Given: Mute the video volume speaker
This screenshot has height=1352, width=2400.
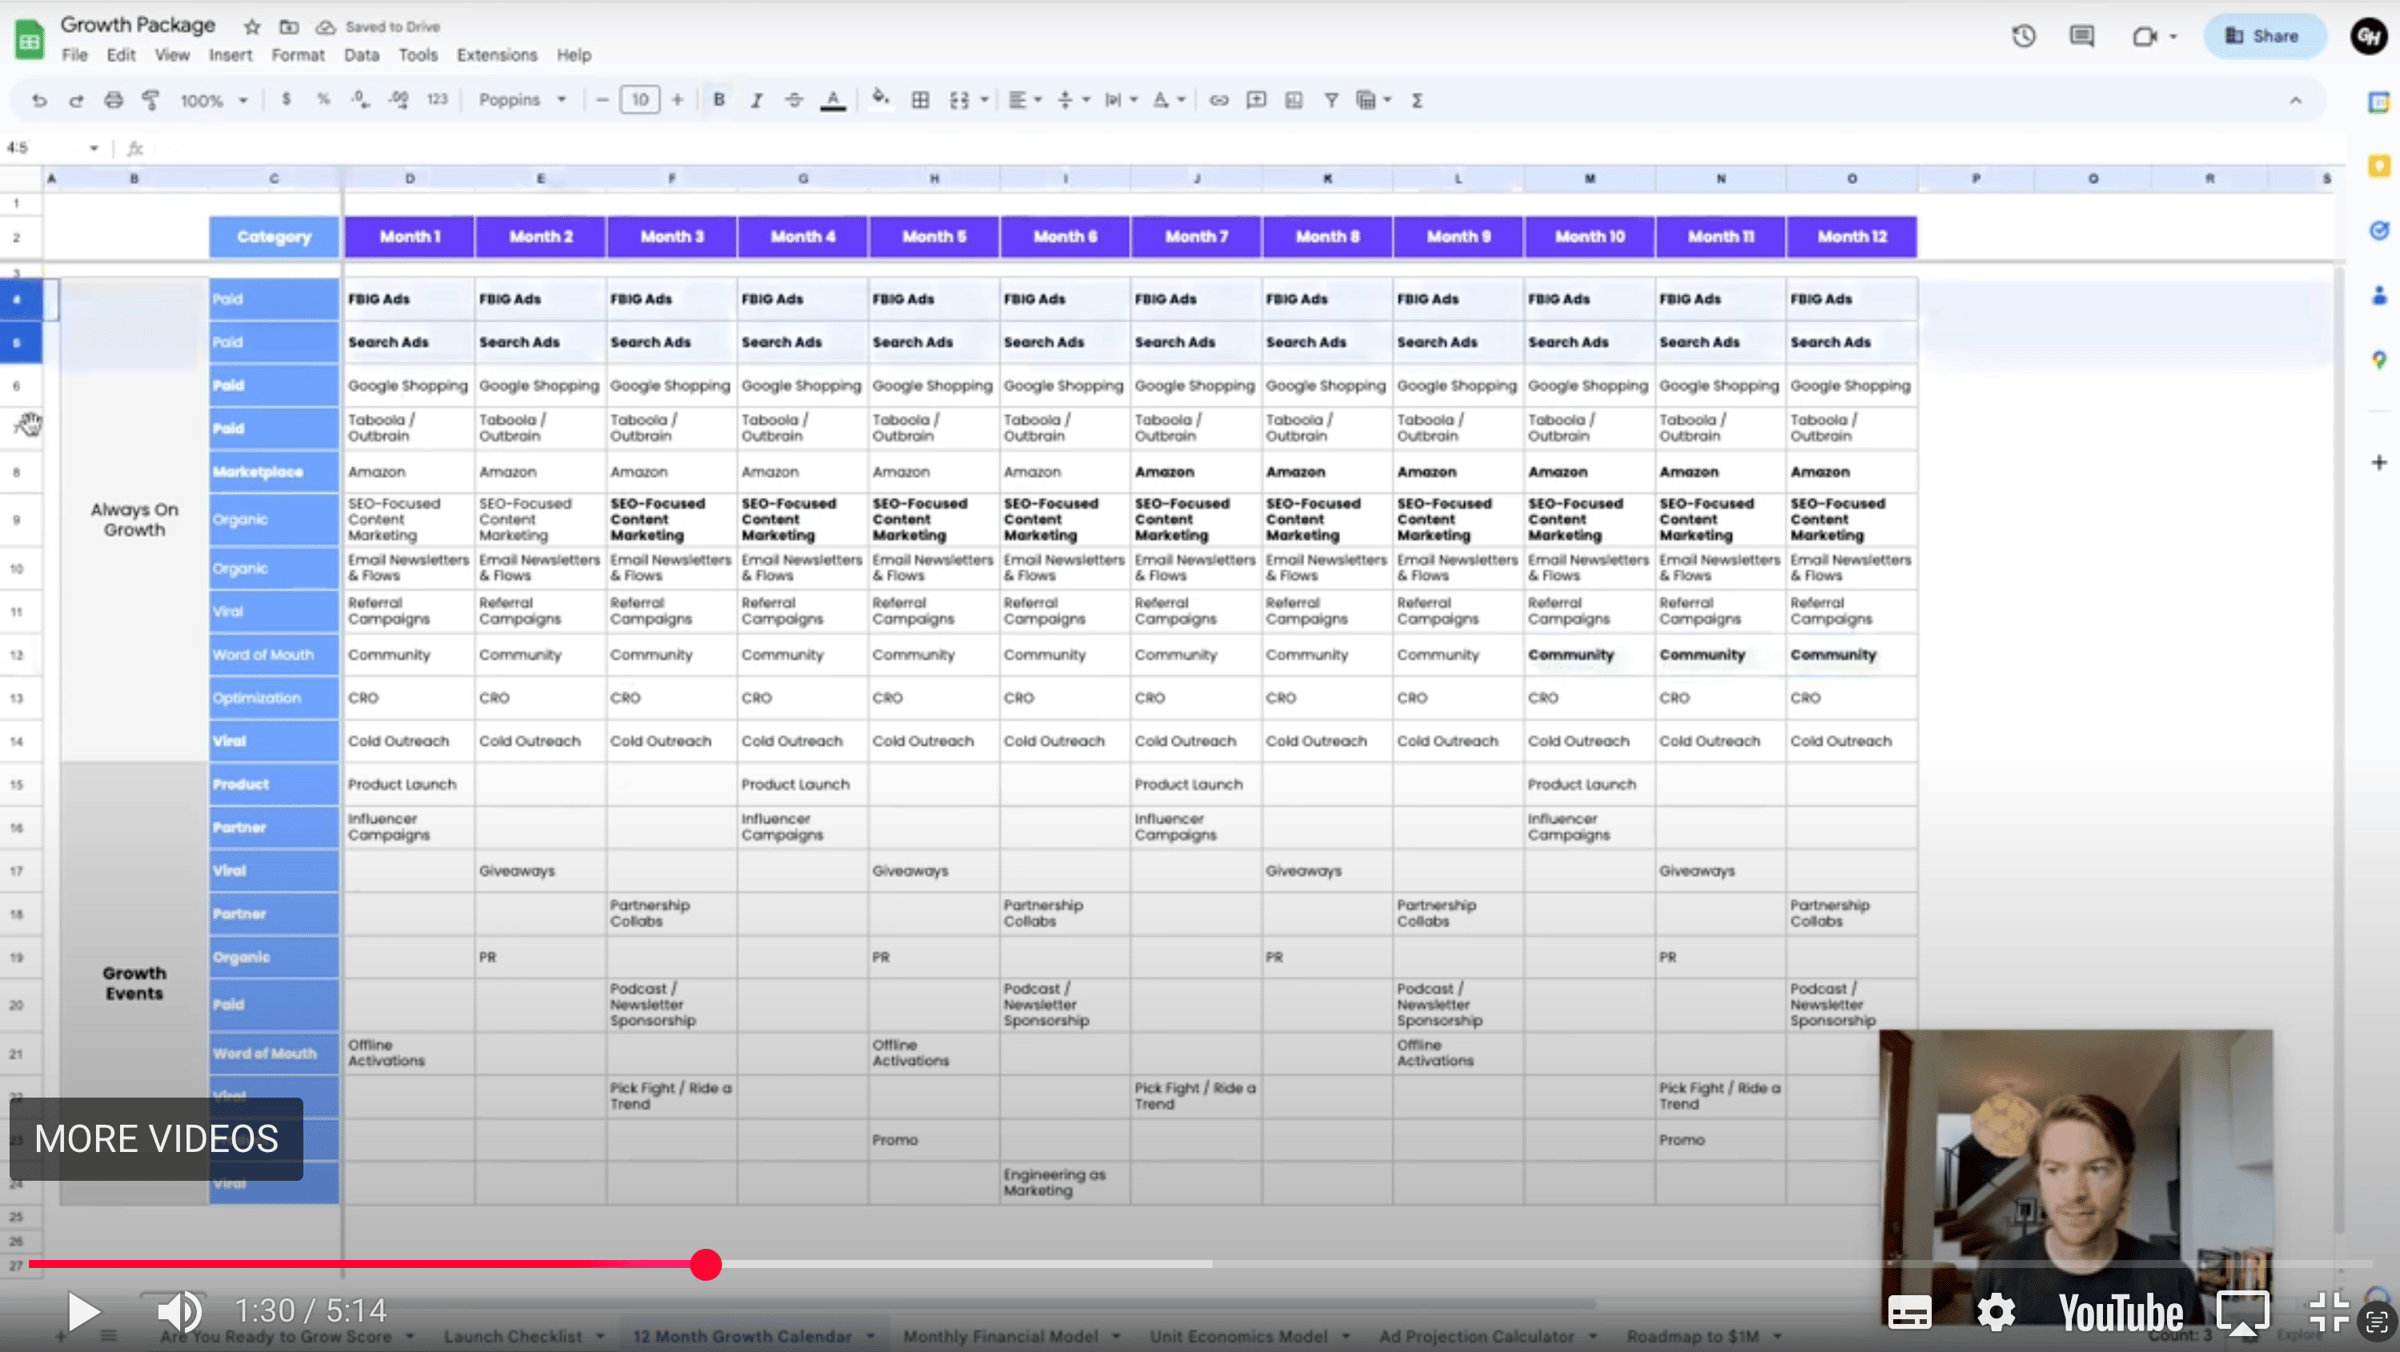Looking at the screenshot, I should tap(180, 1311).
